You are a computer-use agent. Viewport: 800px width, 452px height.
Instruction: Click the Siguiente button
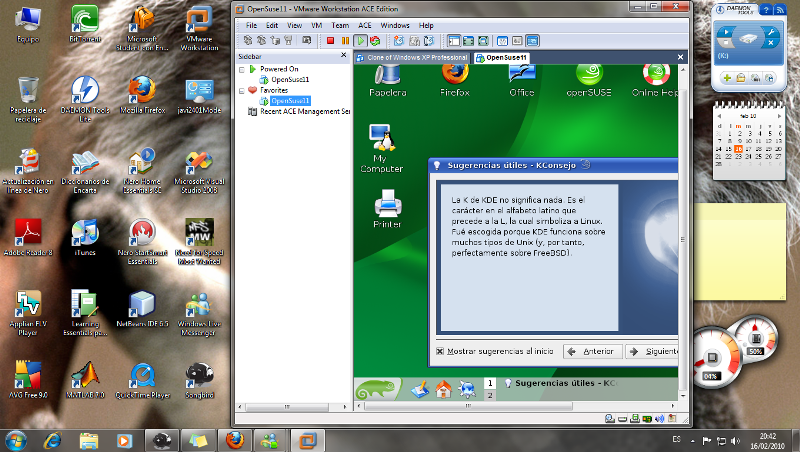(x=654, y=352)
